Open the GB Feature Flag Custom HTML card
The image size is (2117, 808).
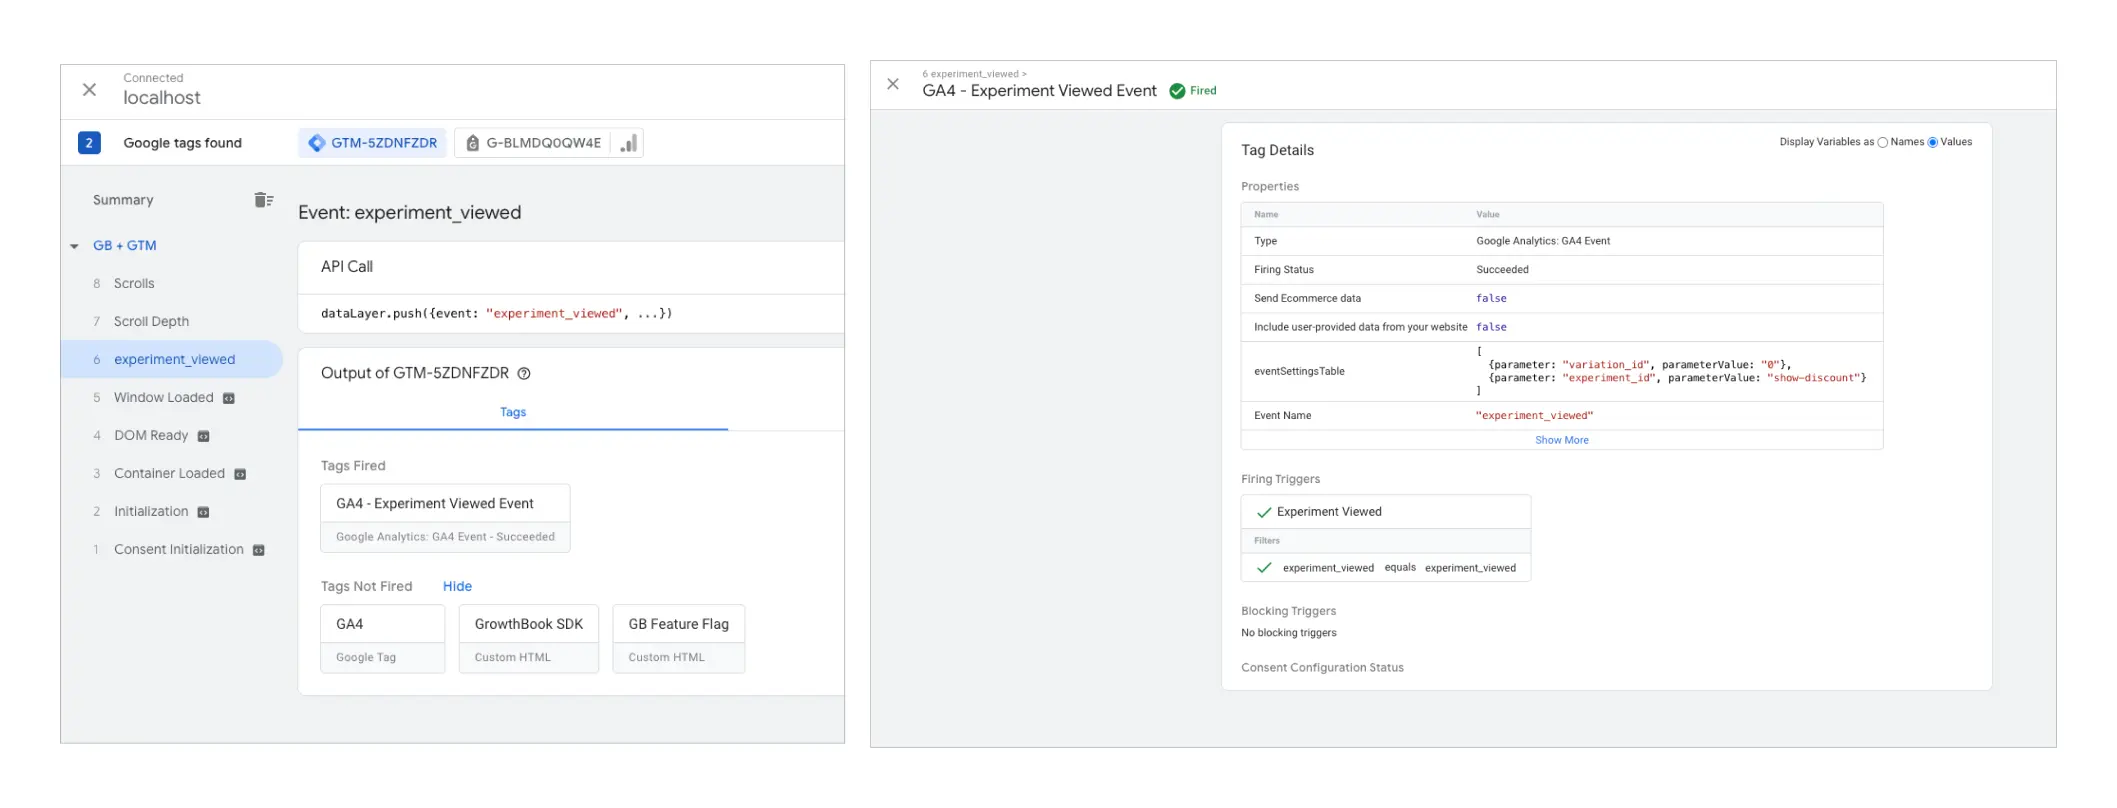[679, 639]
